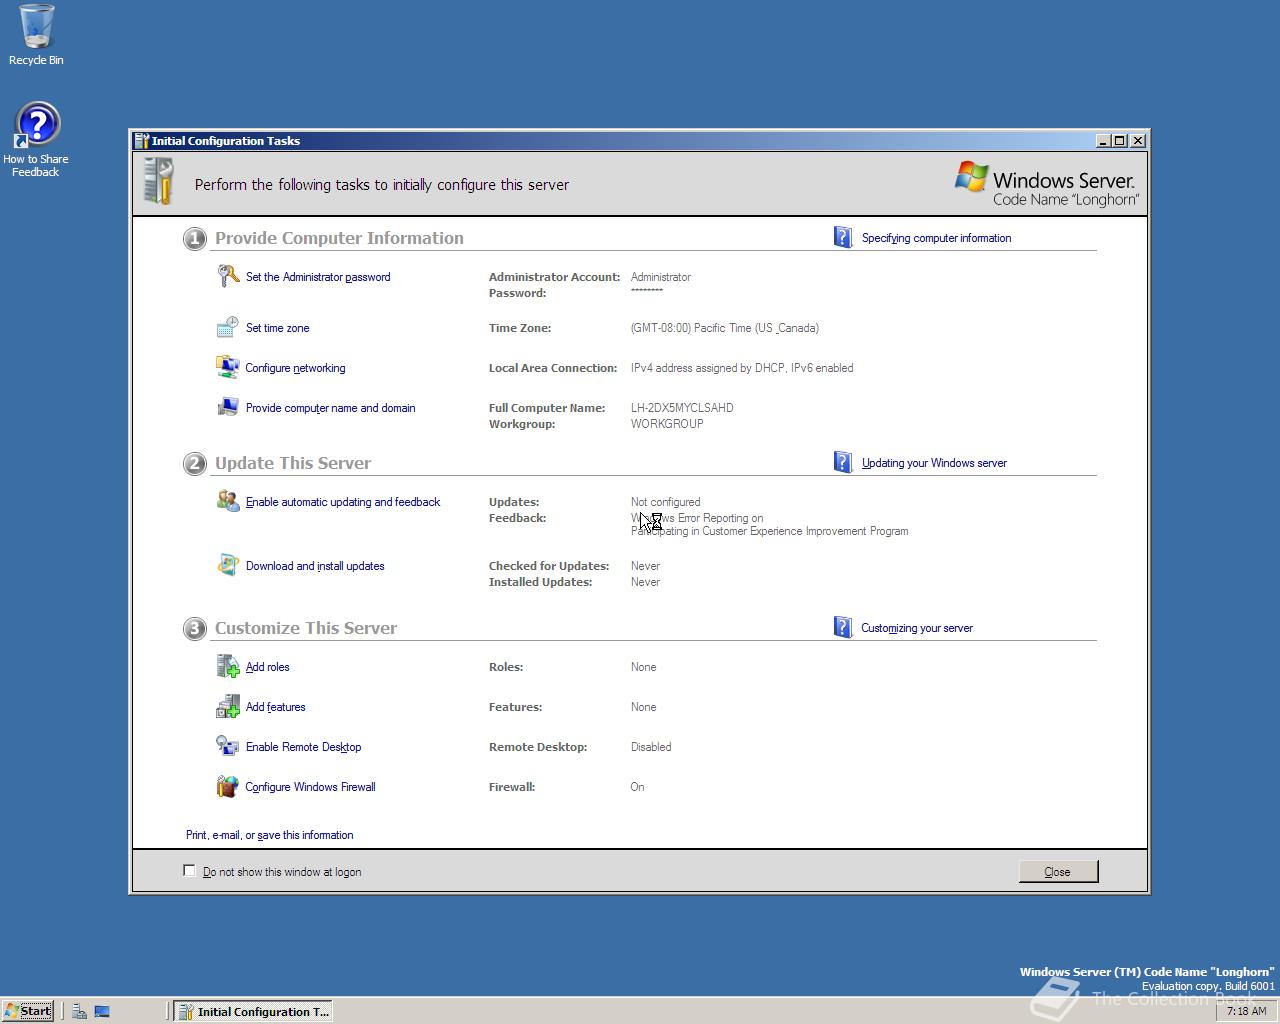Image resolution: width=1280 pixels, height=1024 pixels.
Task: Click Enable Remote Desktop link
Action: pos(303,747)
